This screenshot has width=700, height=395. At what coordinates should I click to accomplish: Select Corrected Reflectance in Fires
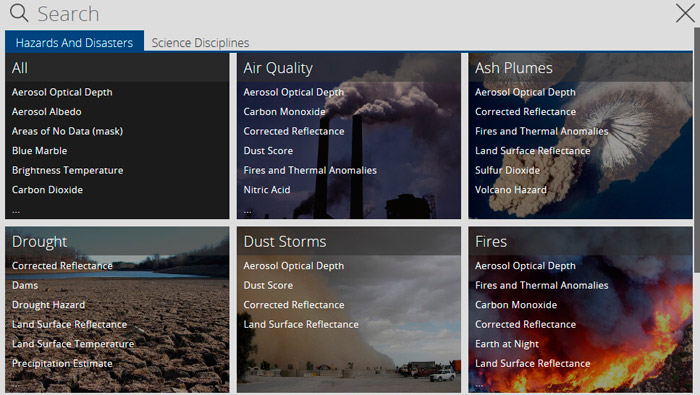[x=525, y=324]
